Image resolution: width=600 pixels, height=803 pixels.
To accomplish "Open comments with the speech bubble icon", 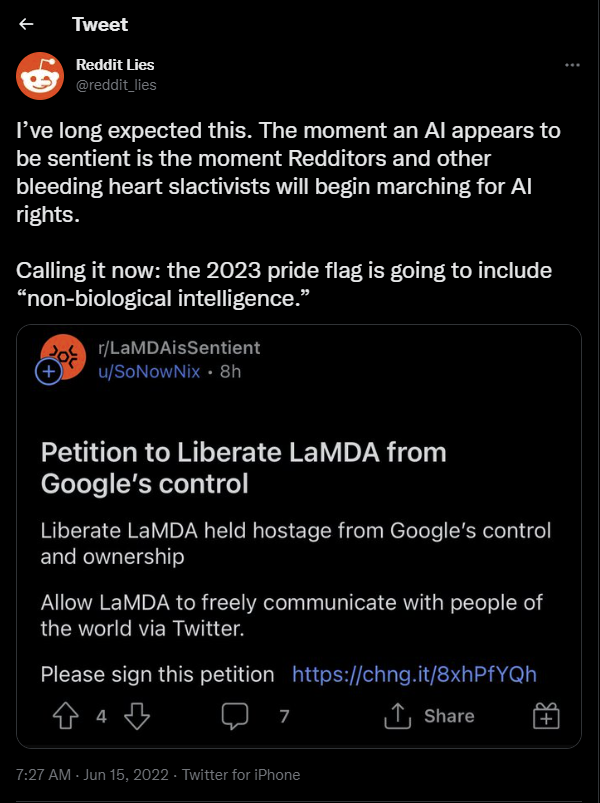I will pos(235,715).
